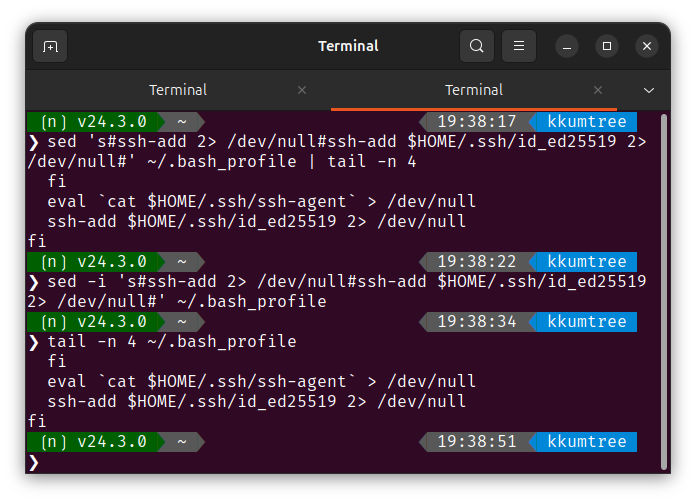The width and height of the screenshot is (696, 502).
Task: Switch to the first Terminal tab
Action: coord(178,90)
